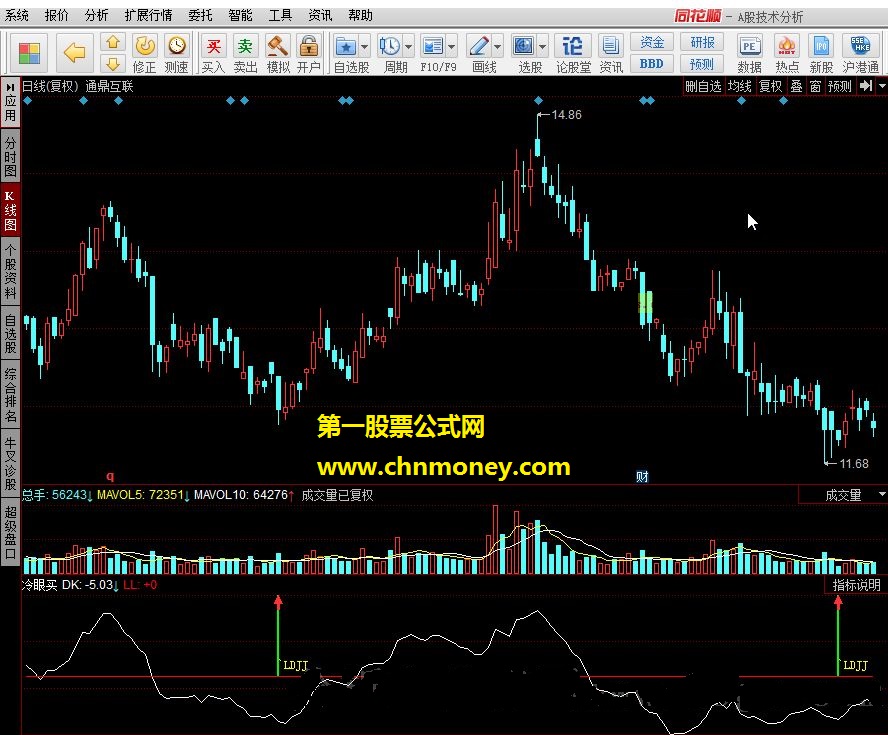Open the 测速 speed test clock icon

point(177,54)
